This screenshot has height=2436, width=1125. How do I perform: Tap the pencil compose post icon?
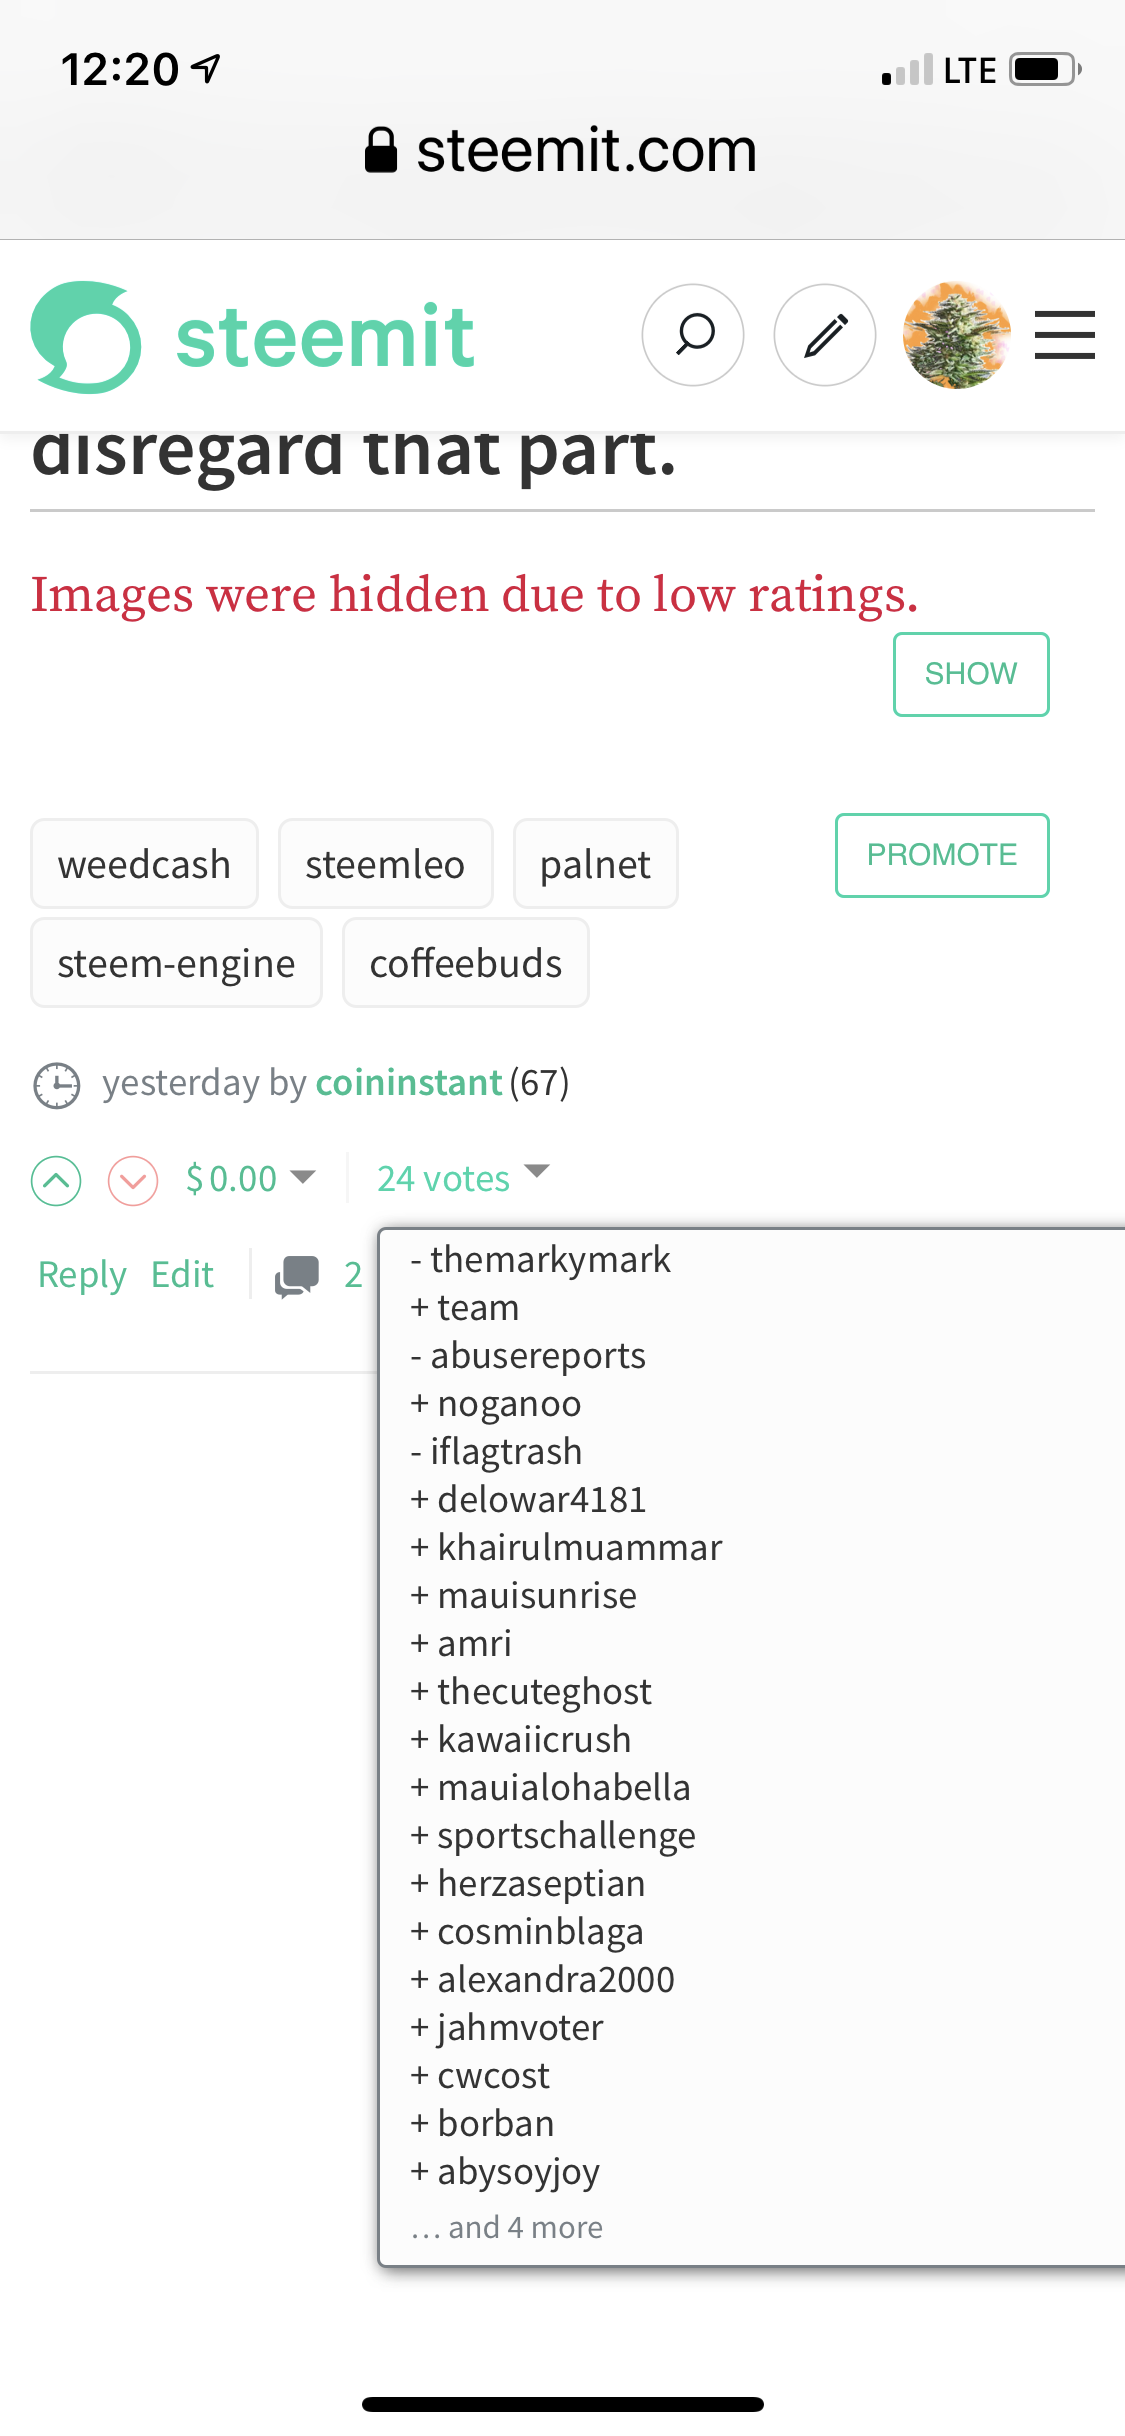[x=825, y=335]
